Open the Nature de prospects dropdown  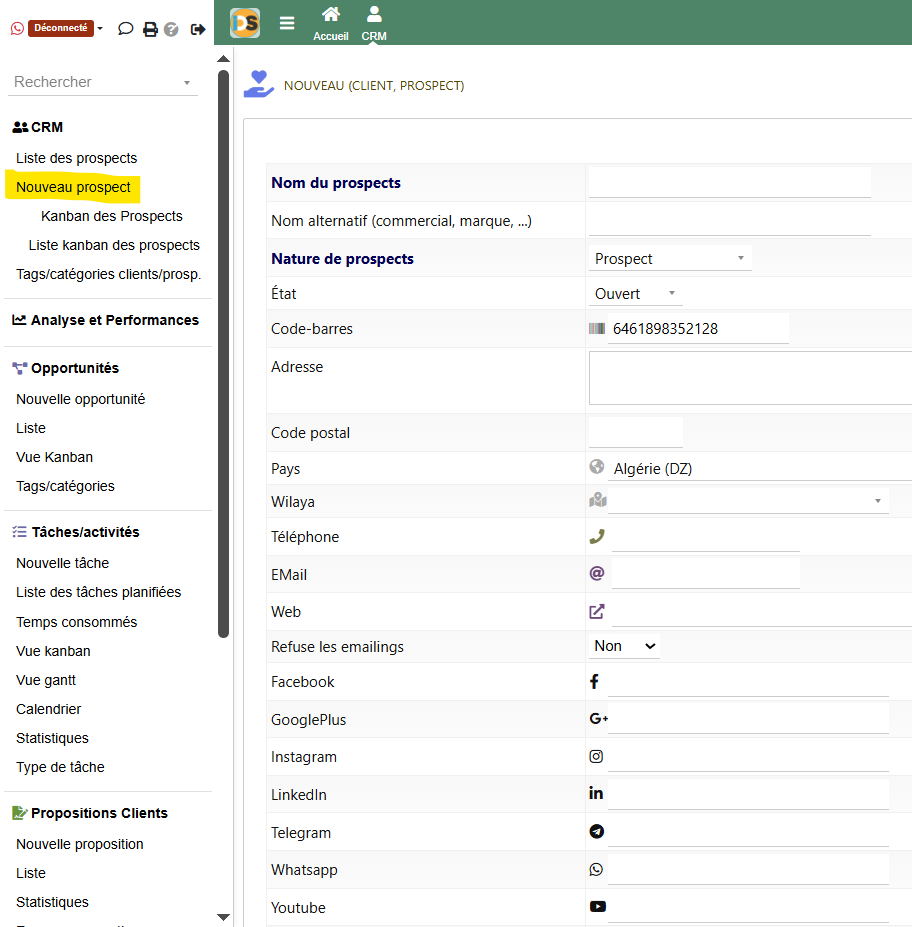point(670,259)
